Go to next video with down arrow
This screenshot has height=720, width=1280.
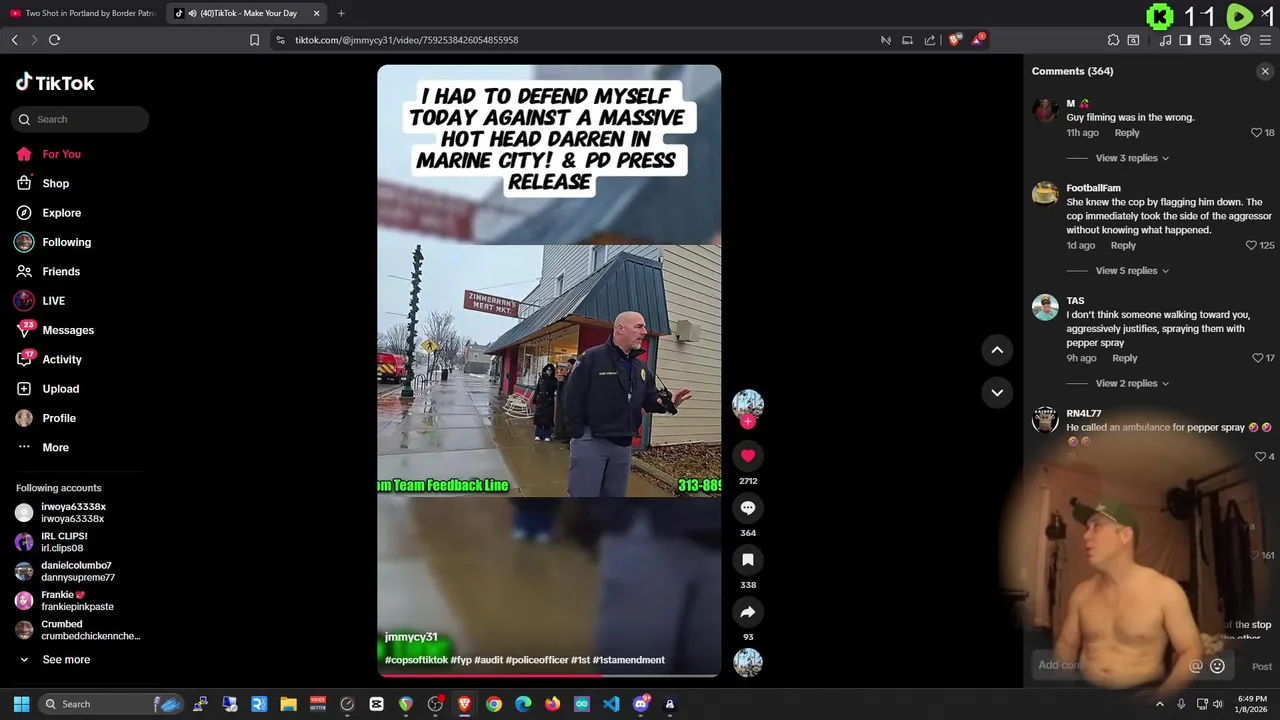coord(997,392)
